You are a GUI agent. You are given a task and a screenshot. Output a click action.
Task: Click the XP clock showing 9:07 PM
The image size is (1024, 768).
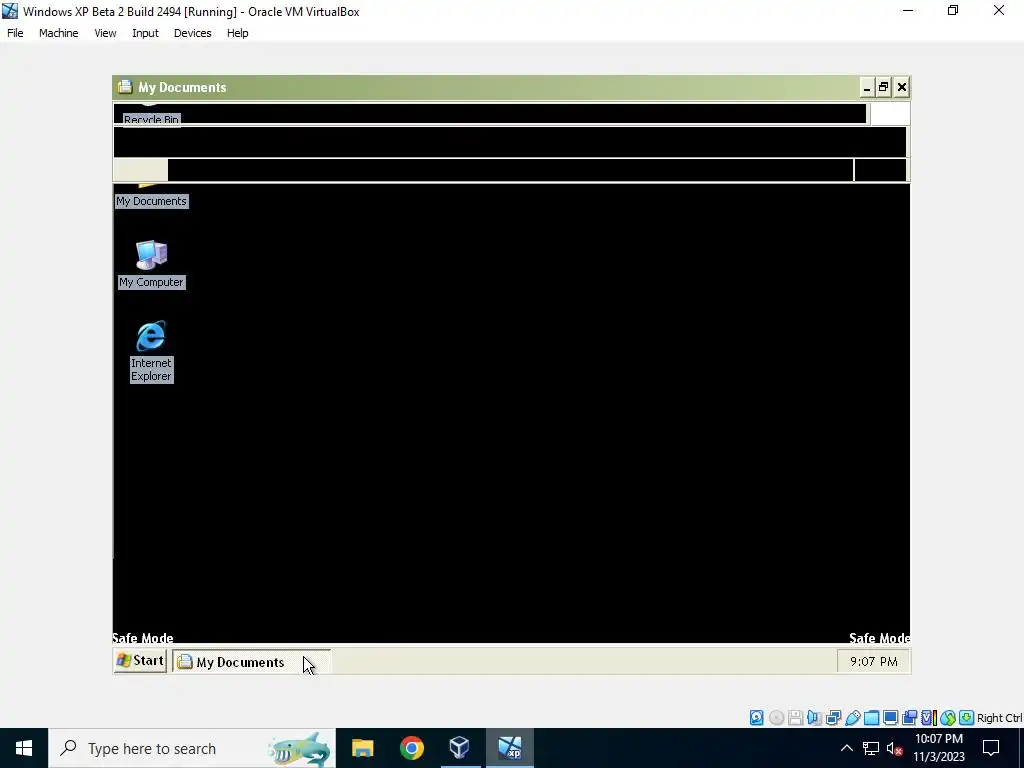tap(874, 662)
